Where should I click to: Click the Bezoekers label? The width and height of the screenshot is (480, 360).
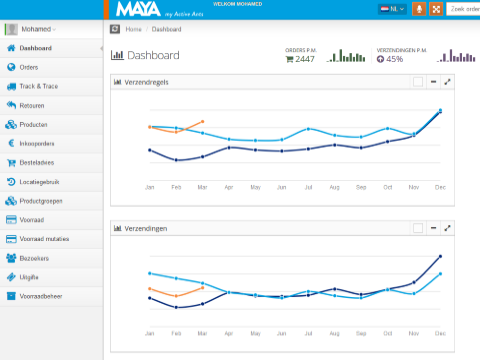click(34, 258)
